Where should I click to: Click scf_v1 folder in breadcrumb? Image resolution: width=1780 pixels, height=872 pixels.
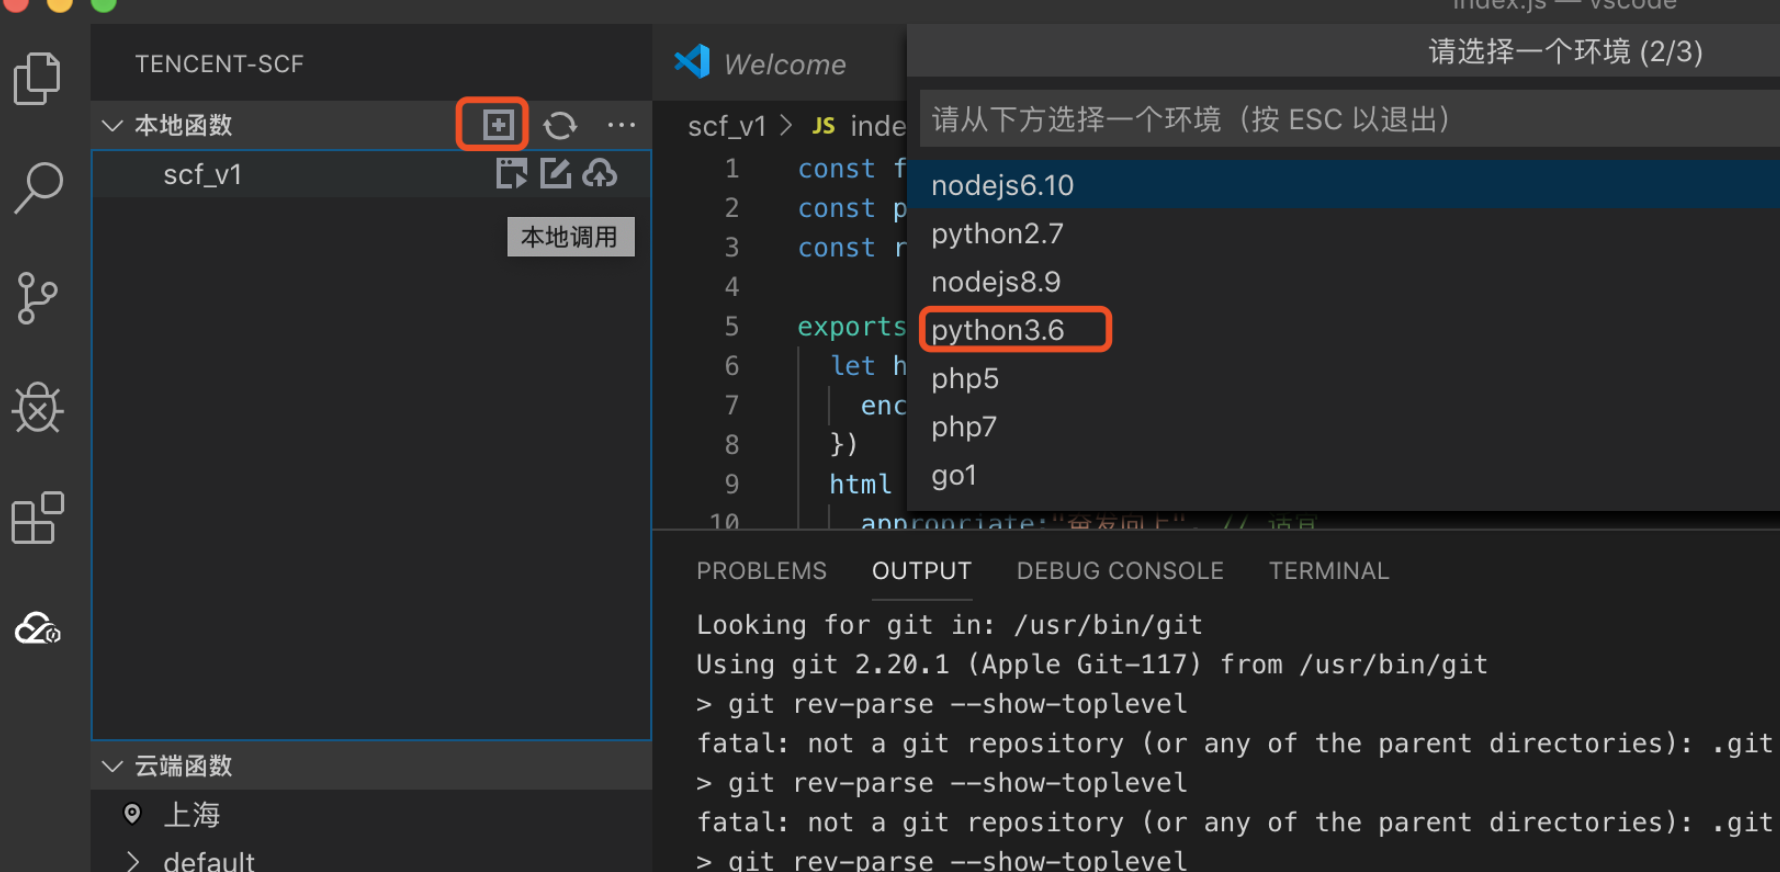click(727, 126)
